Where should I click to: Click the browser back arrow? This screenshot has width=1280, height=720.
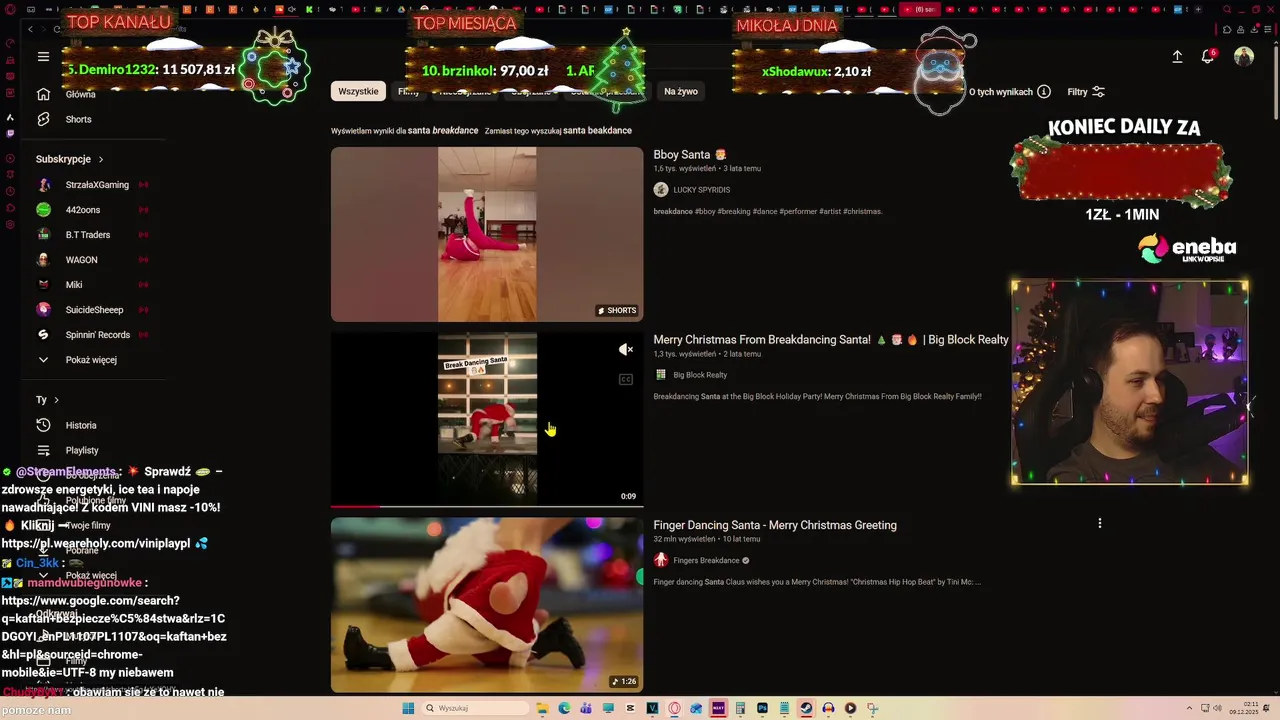point(30,29)
